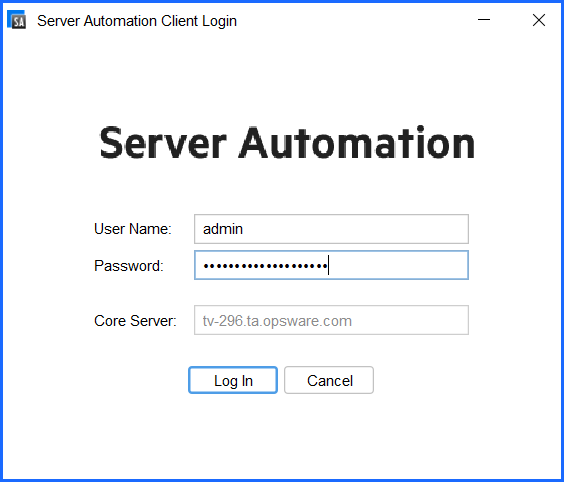This screenshot has width=564, height=482.
Task: Click the "Core Server:" label
Action: pyautogui.click(x=135, y=320)
